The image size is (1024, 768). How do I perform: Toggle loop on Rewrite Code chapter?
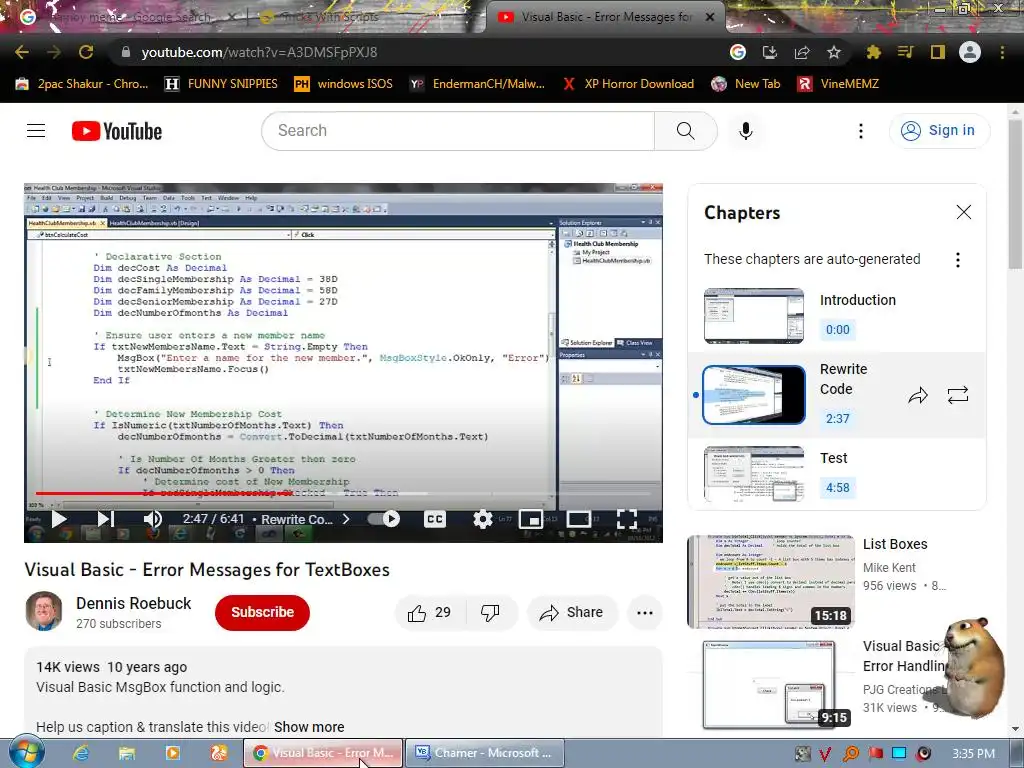pos(957,395)
